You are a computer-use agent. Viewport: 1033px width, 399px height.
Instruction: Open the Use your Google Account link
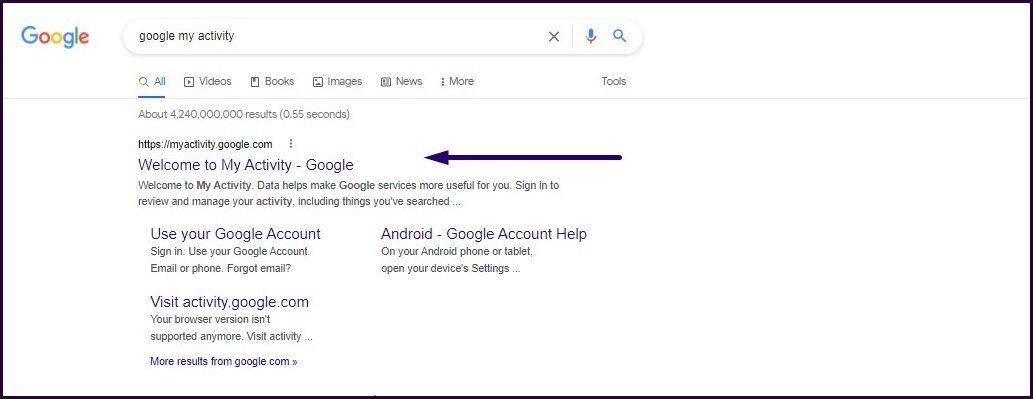click(x=235, y=234)
